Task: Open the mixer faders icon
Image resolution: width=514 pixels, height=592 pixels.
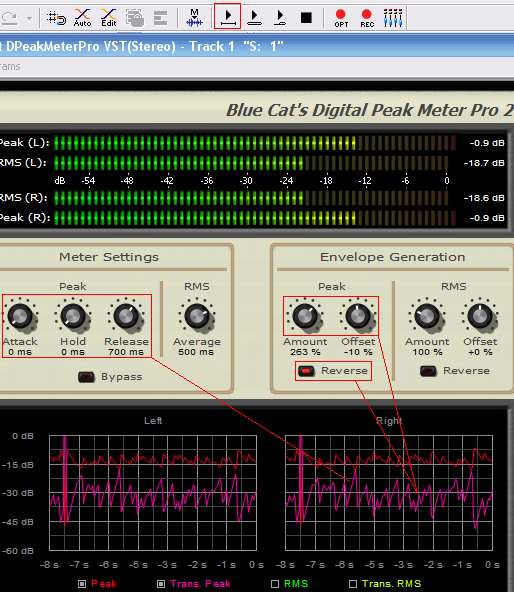Action: (x=393, y=18)
